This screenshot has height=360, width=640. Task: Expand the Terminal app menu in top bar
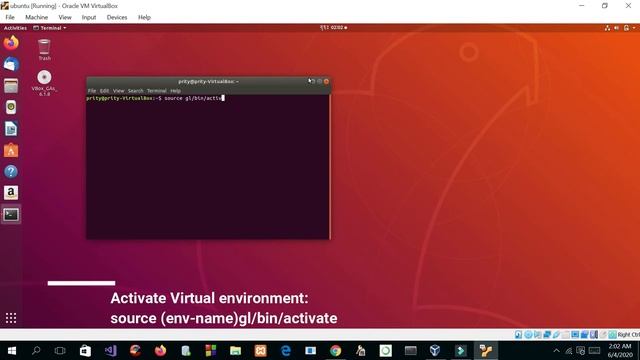[x=49, y=28]
